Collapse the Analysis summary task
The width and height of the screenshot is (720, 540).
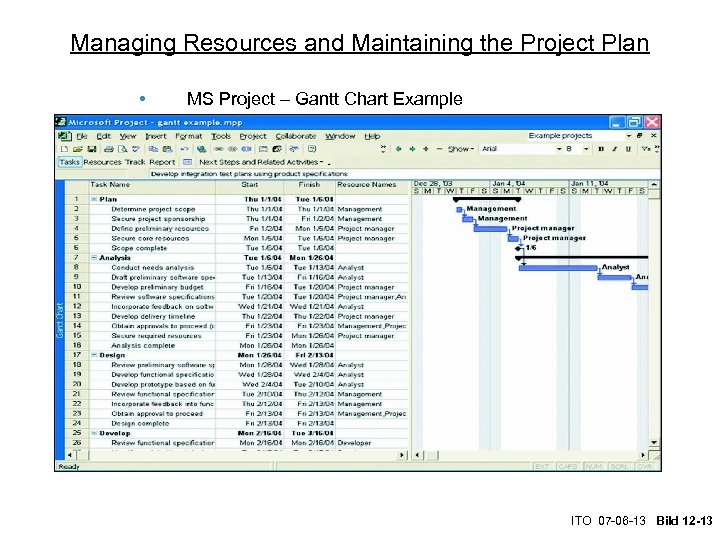point(94,258)
